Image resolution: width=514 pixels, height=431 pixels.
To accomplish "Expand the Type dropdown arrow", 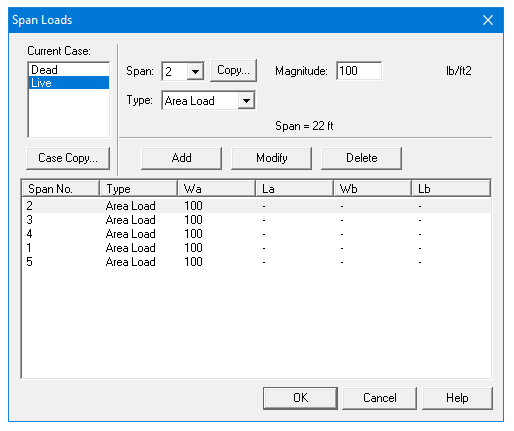I will click(246, 101).
